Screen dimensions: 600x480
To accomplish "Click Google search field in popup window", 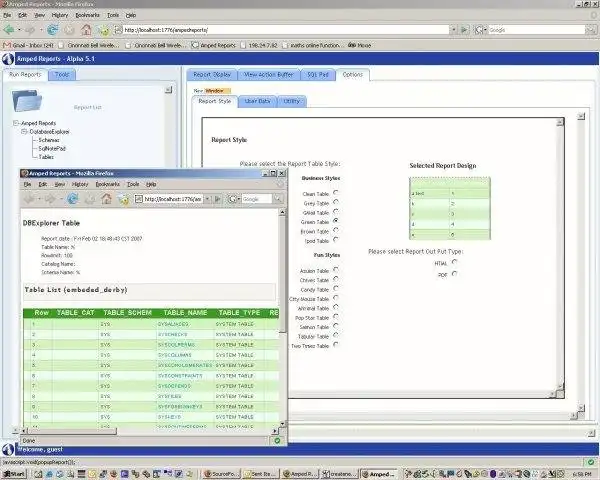I will (x=256, y=199).
